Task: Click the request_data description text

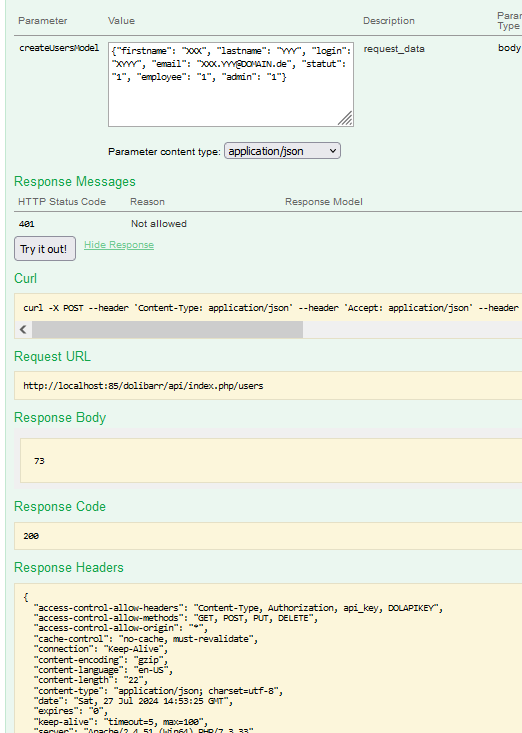Action: [394, 49]
